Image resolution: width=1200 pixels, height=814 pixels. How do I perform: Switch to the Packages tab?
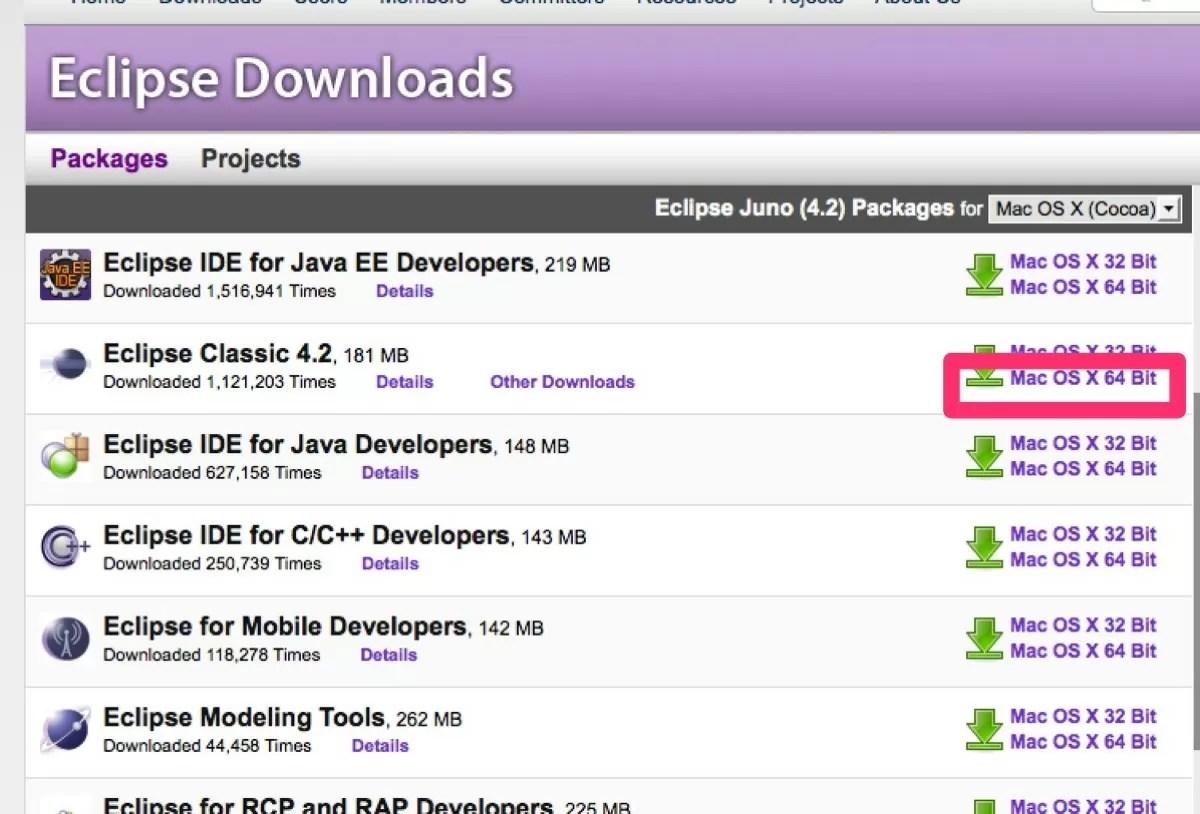(109, 159)
